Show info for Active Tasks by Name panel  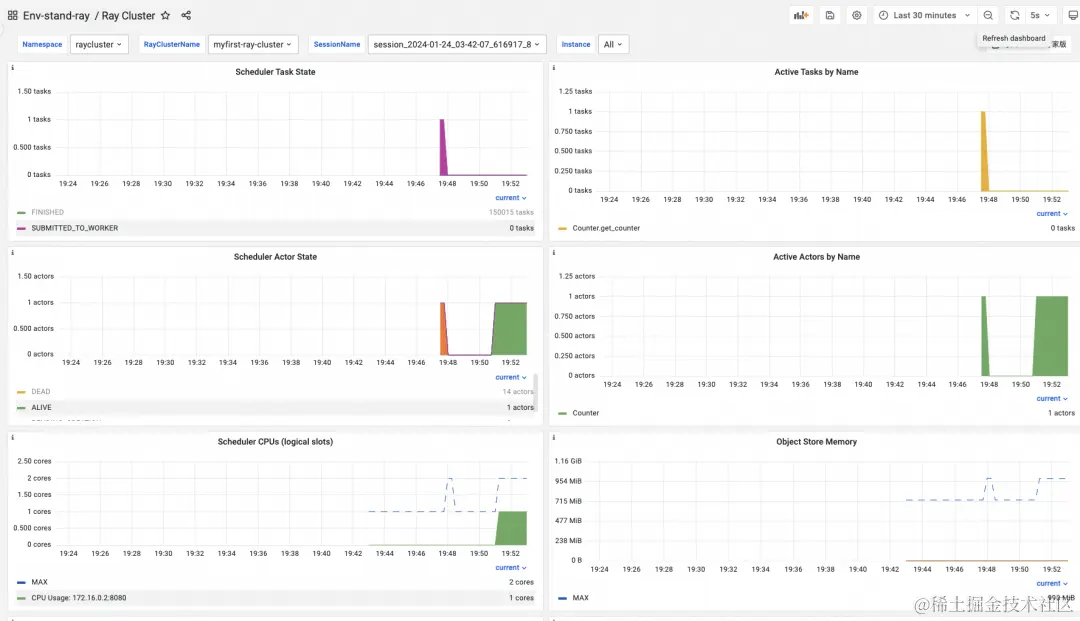click(554, 67)
